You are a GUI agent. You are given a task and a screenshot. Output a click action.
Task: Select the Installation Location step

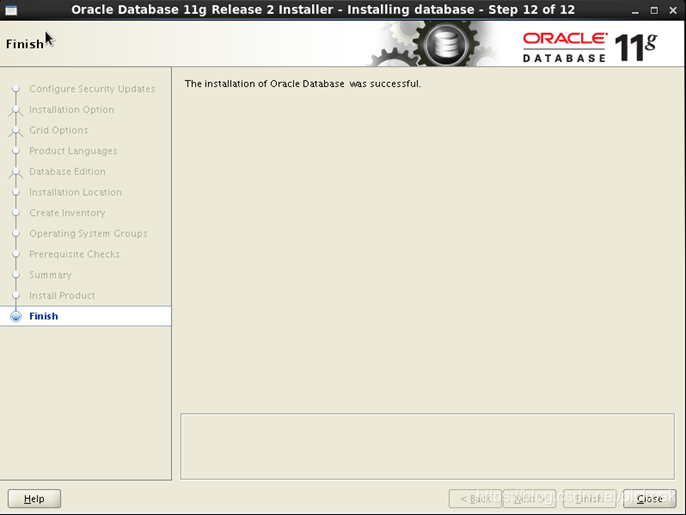tap(75, 192)
